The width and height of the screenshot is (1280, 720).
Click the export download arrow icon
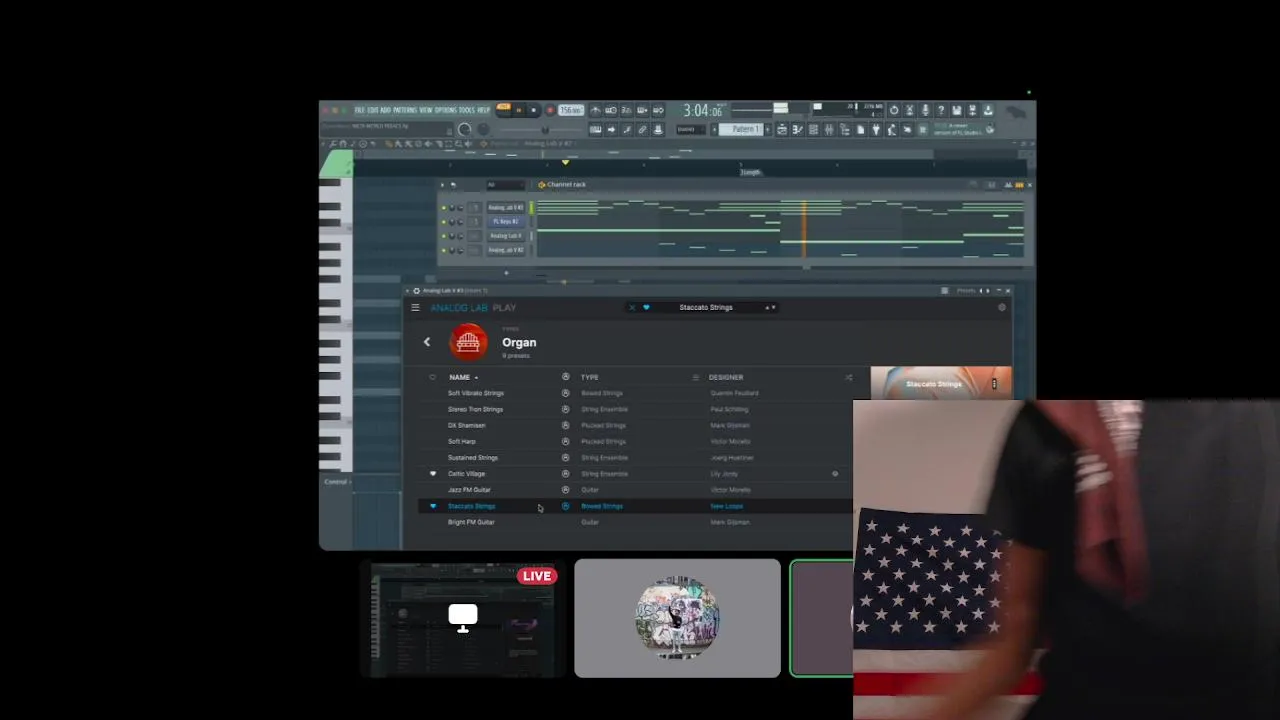click(988, 110)
